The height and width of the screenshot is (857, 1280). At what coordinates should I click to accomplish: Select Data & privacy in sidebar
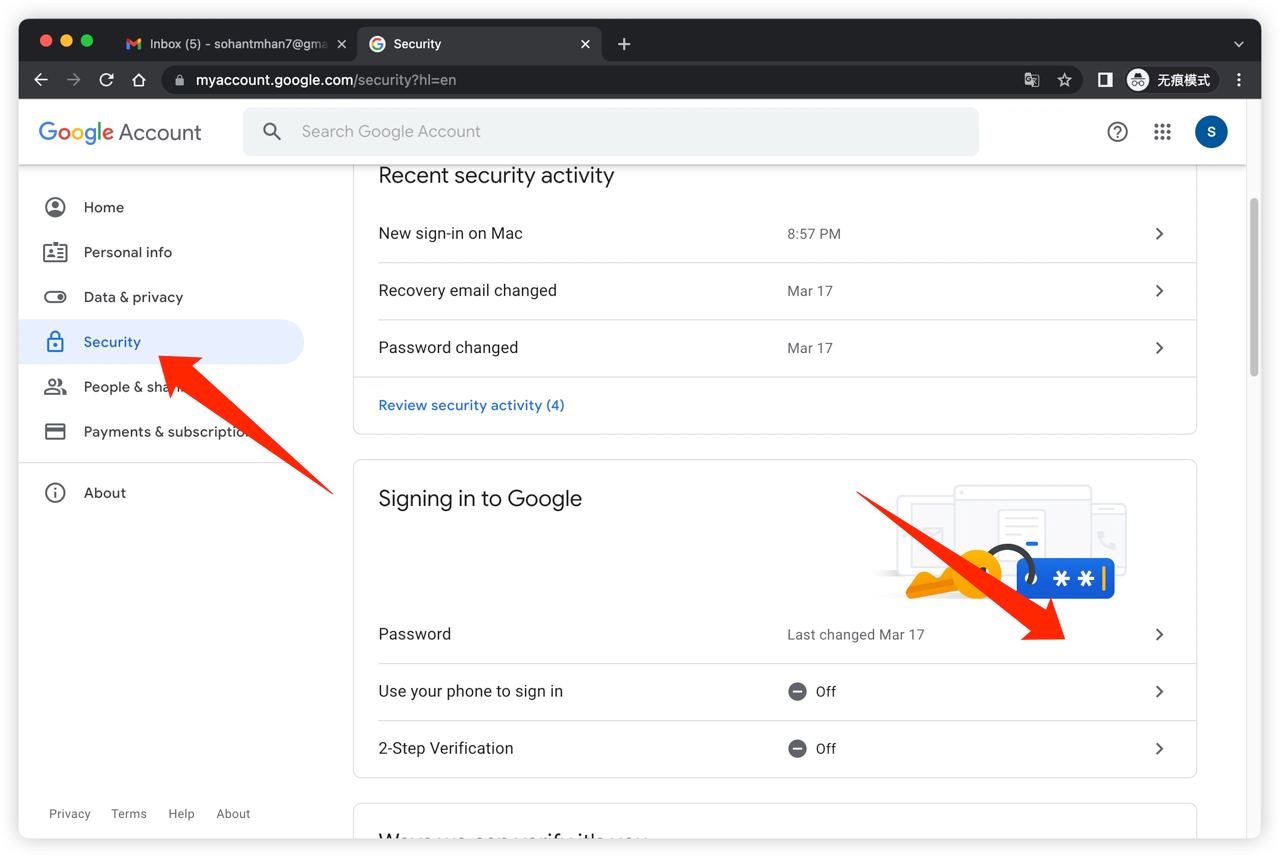[x=133, y=297]
